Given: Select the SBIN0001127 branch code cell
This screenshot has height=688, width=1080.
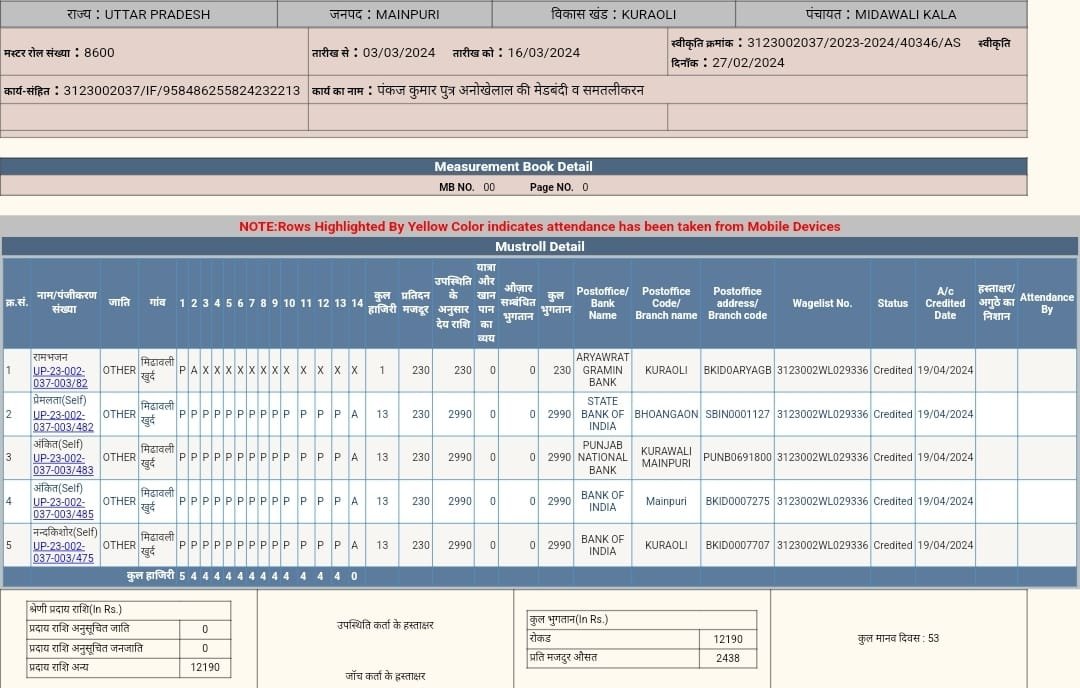Looking at the screenshot, I should point(738,414).
